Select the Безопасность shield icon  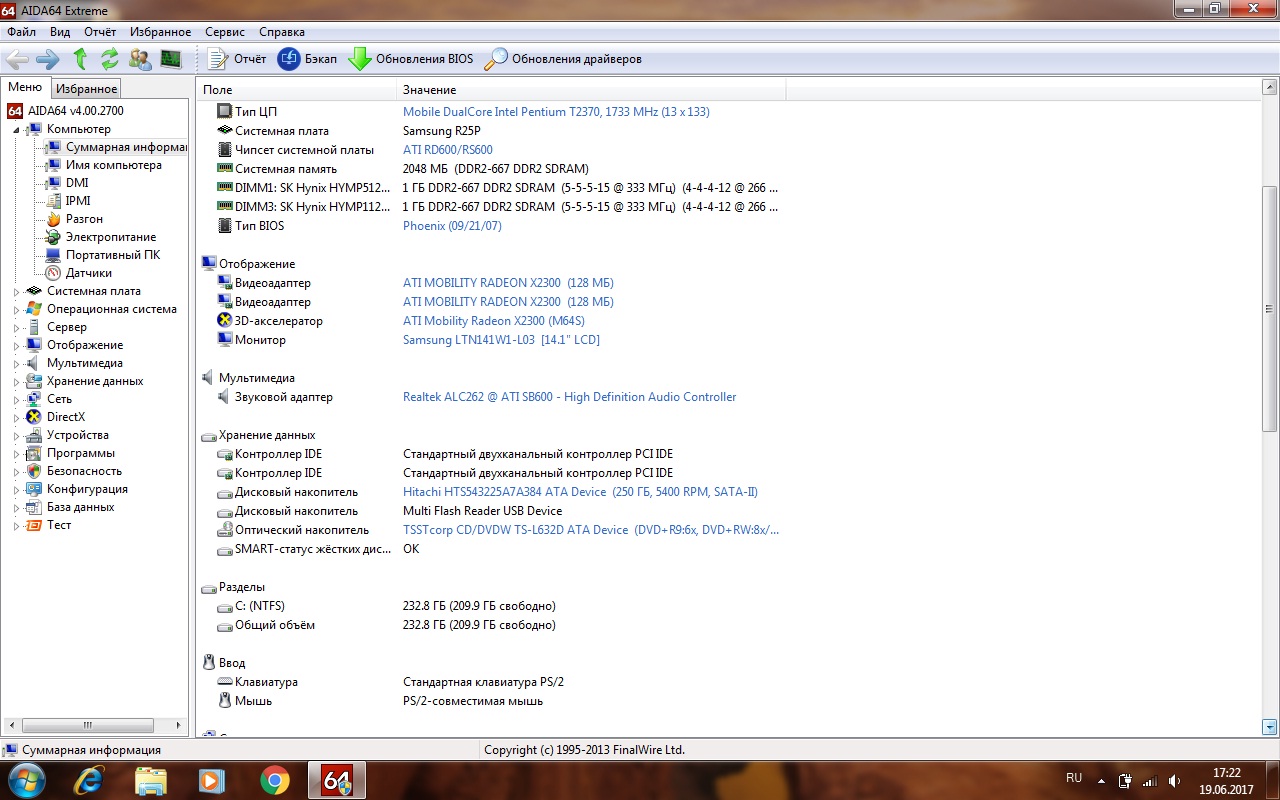tap(34, 471)
